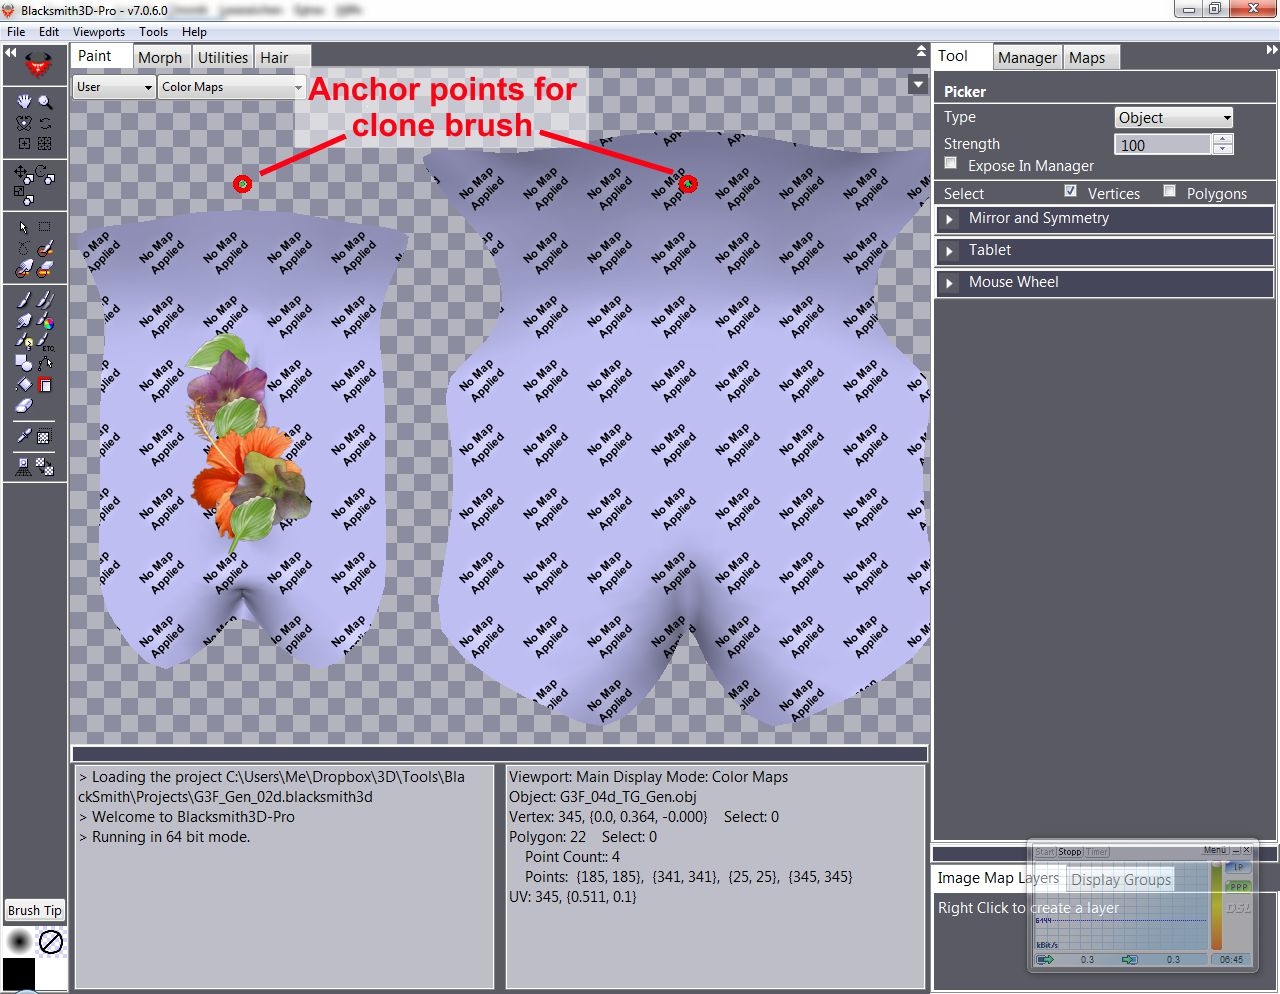Viewport: 1280px width, 994px height.
Task: Select the Tool tab
Action: coord(963,56)
